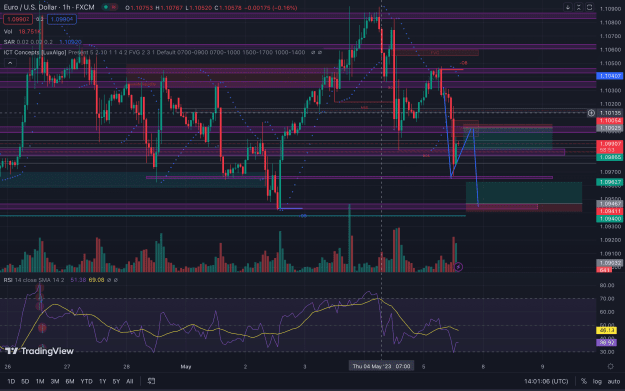
Task: Toggle auto scale mode
Action: pyautogui.click(x=613, y=381)
